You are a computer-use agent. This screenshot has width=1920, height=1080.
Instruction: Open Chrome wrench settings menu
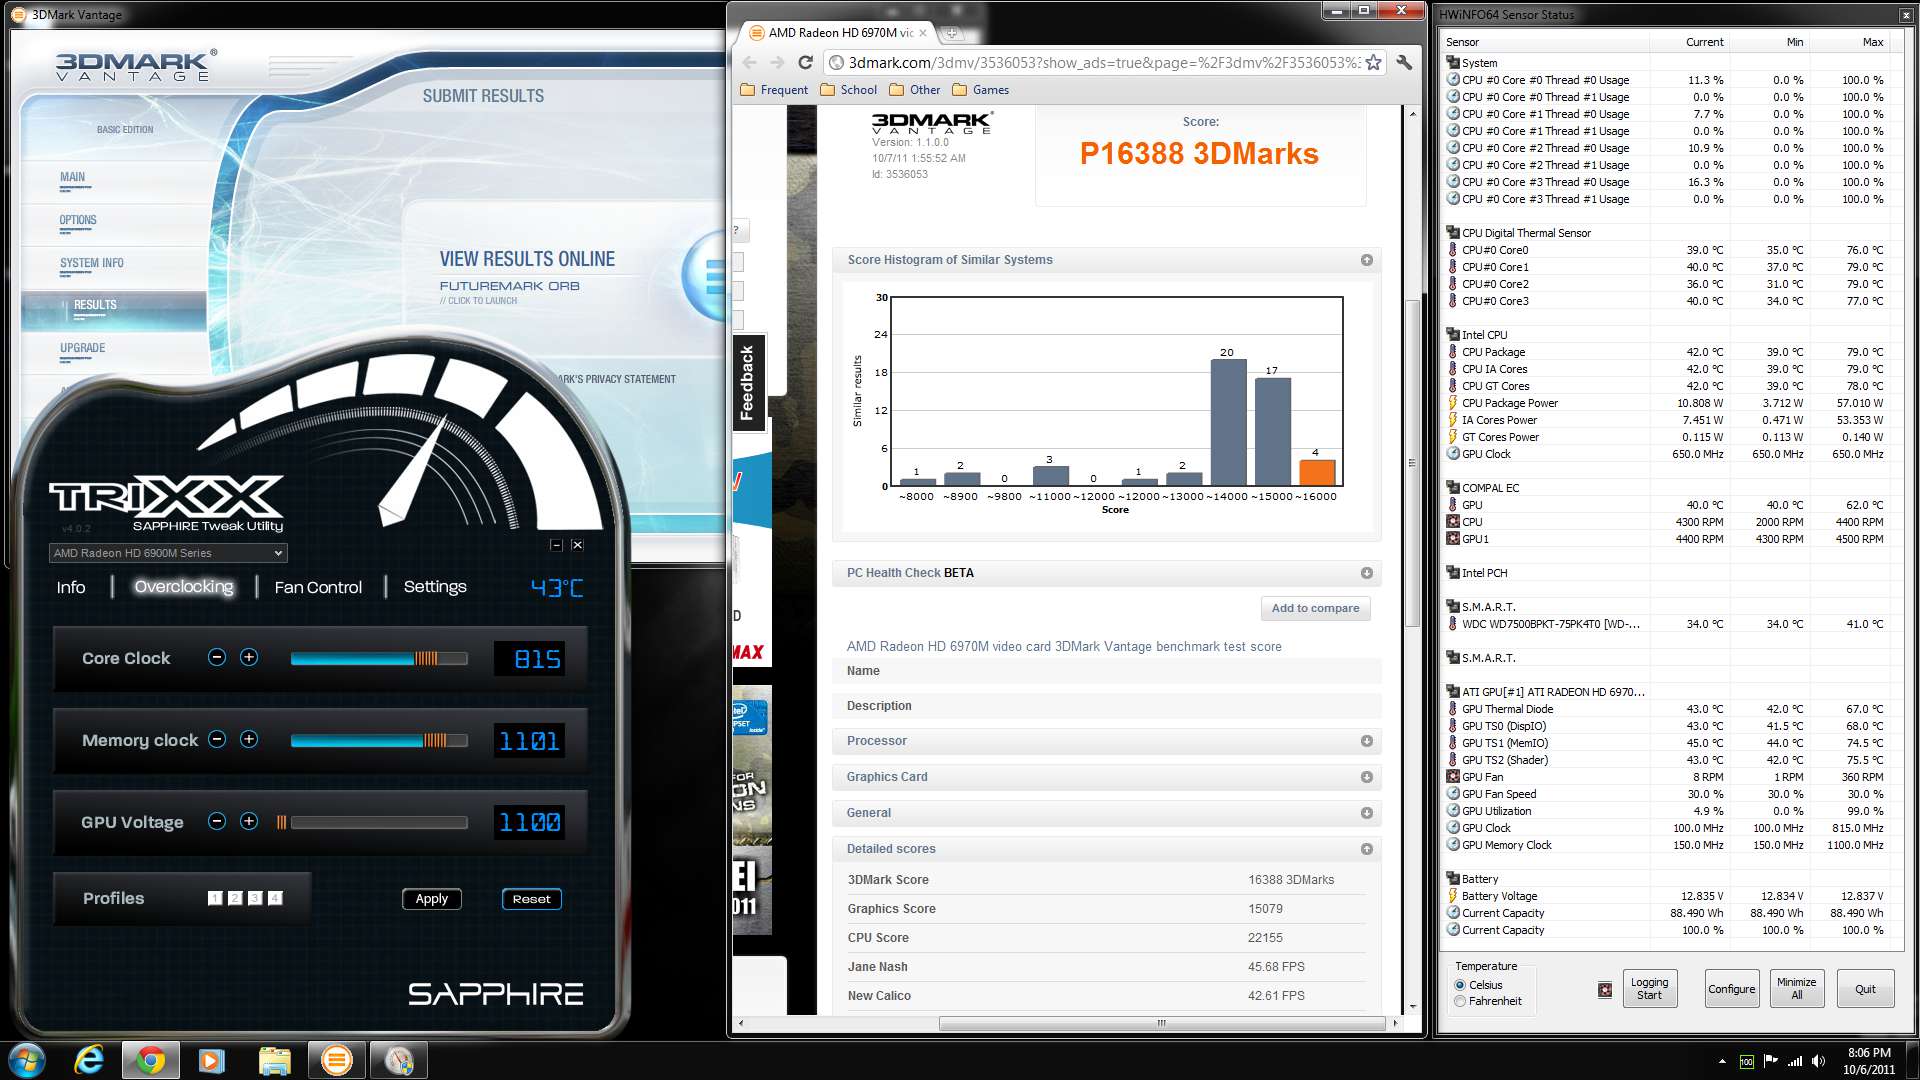pos(1404,62)
